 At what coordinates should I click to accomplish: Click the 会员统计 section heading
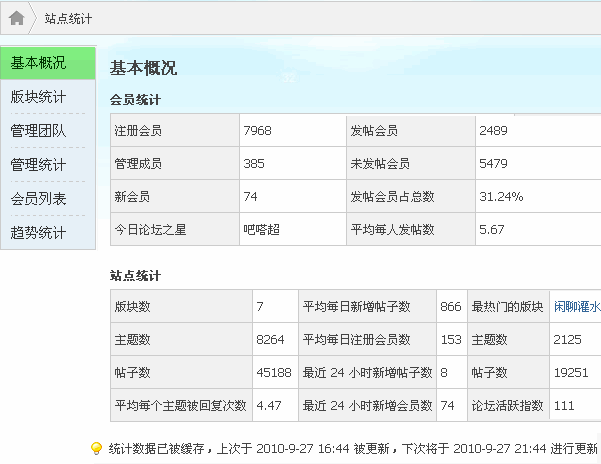point(135,100)
